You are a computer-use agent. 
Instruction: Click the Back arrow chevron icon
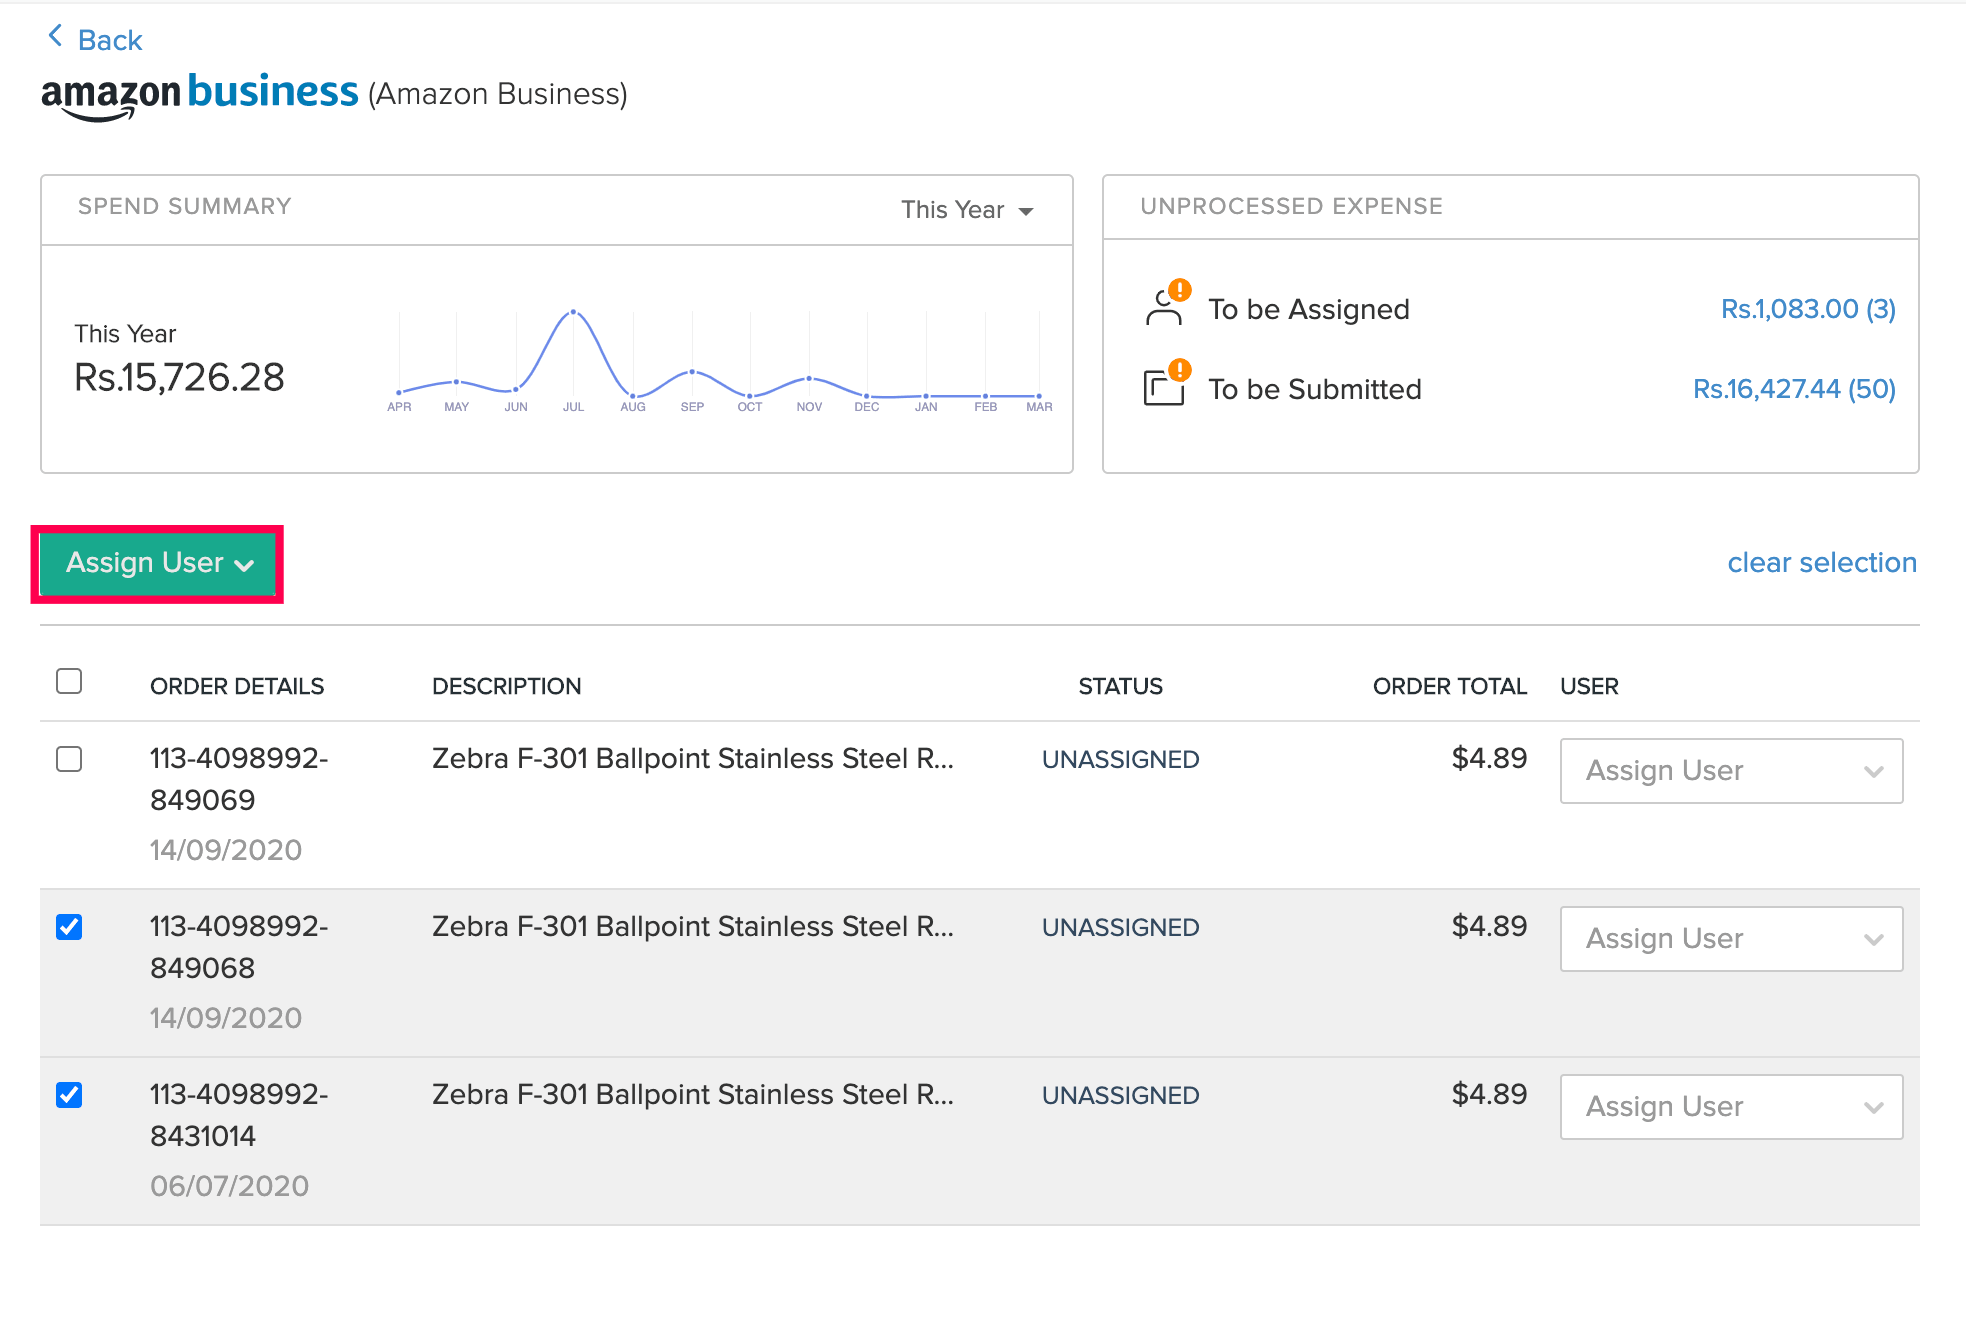click(x=55, y=37)
